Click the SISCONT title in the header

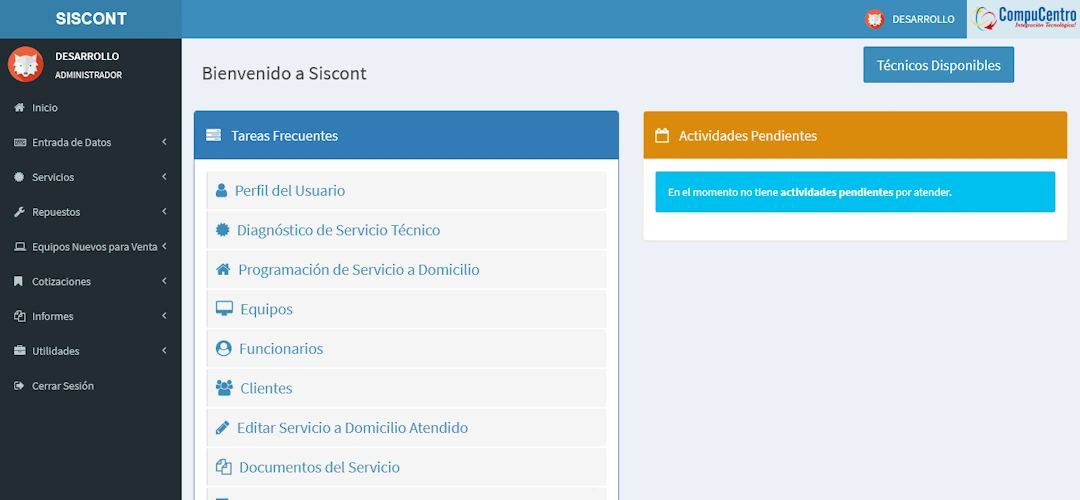(91, 19)
